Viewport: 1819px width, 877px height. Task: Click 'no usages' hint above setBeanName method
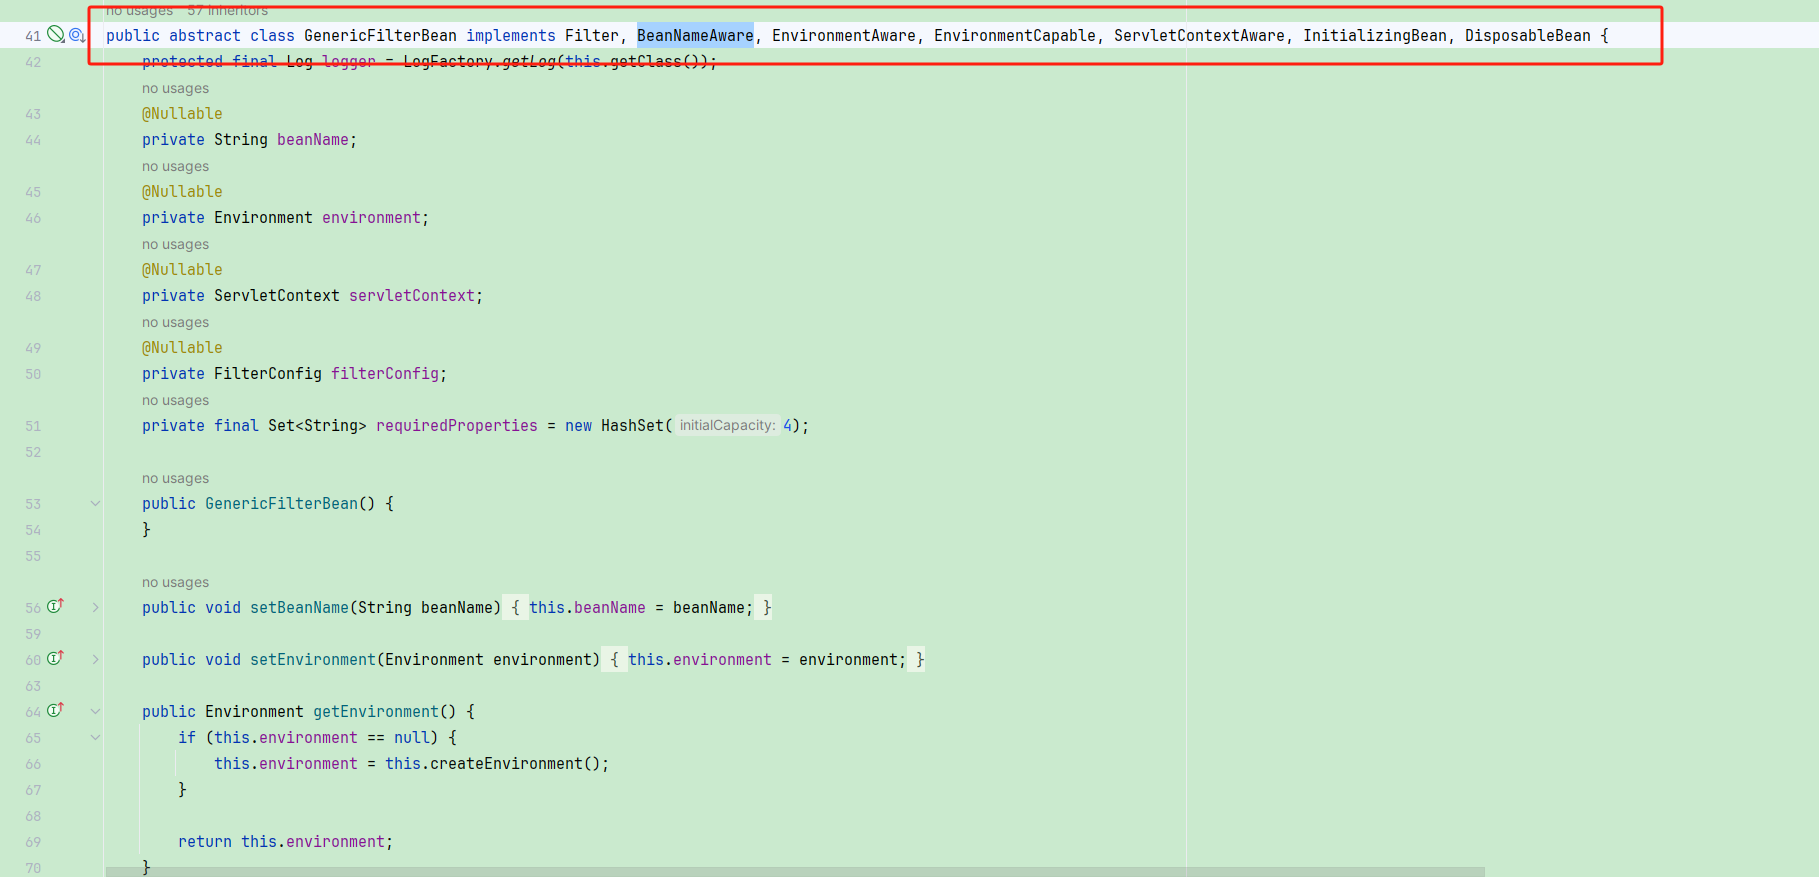(x=176, y=582)
